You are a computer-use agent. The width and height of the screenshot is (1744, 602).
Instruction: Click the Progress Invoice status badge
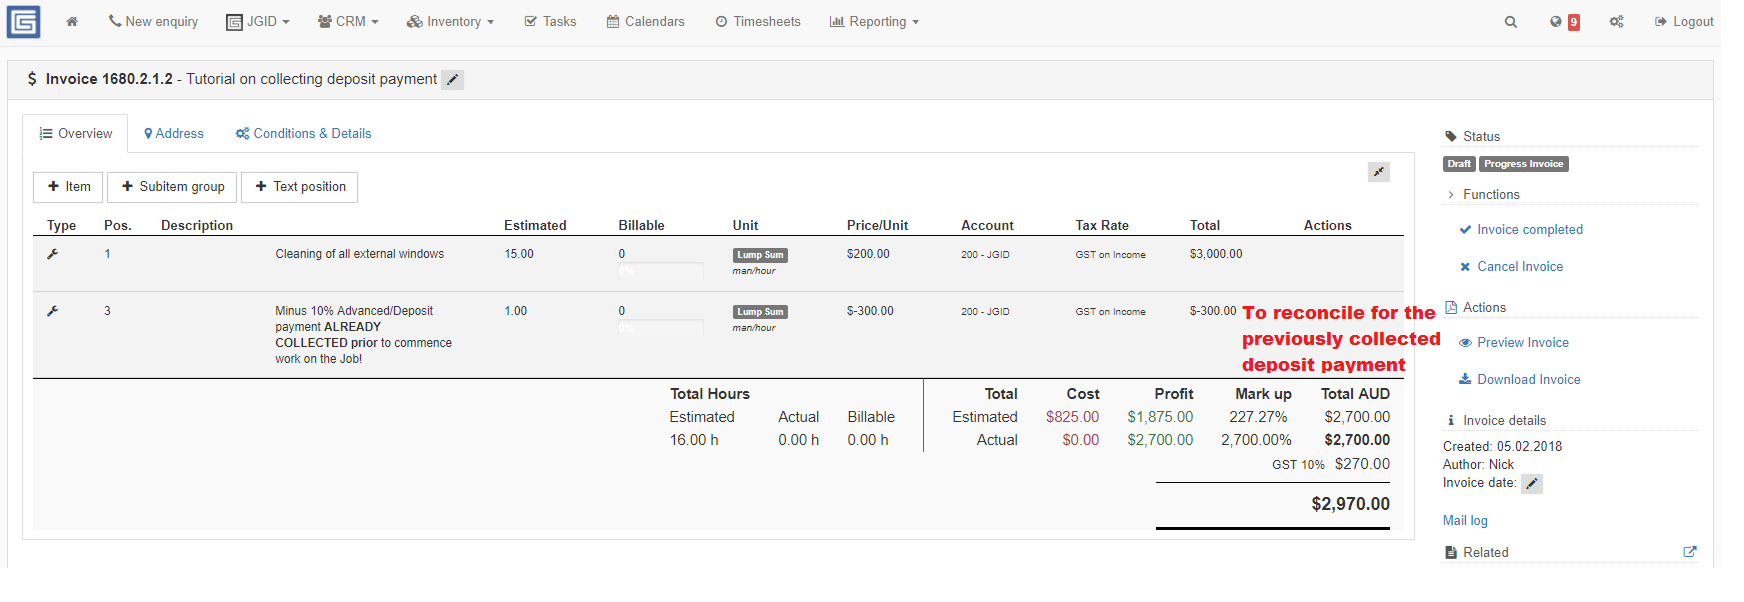[x=1524, y=164]
